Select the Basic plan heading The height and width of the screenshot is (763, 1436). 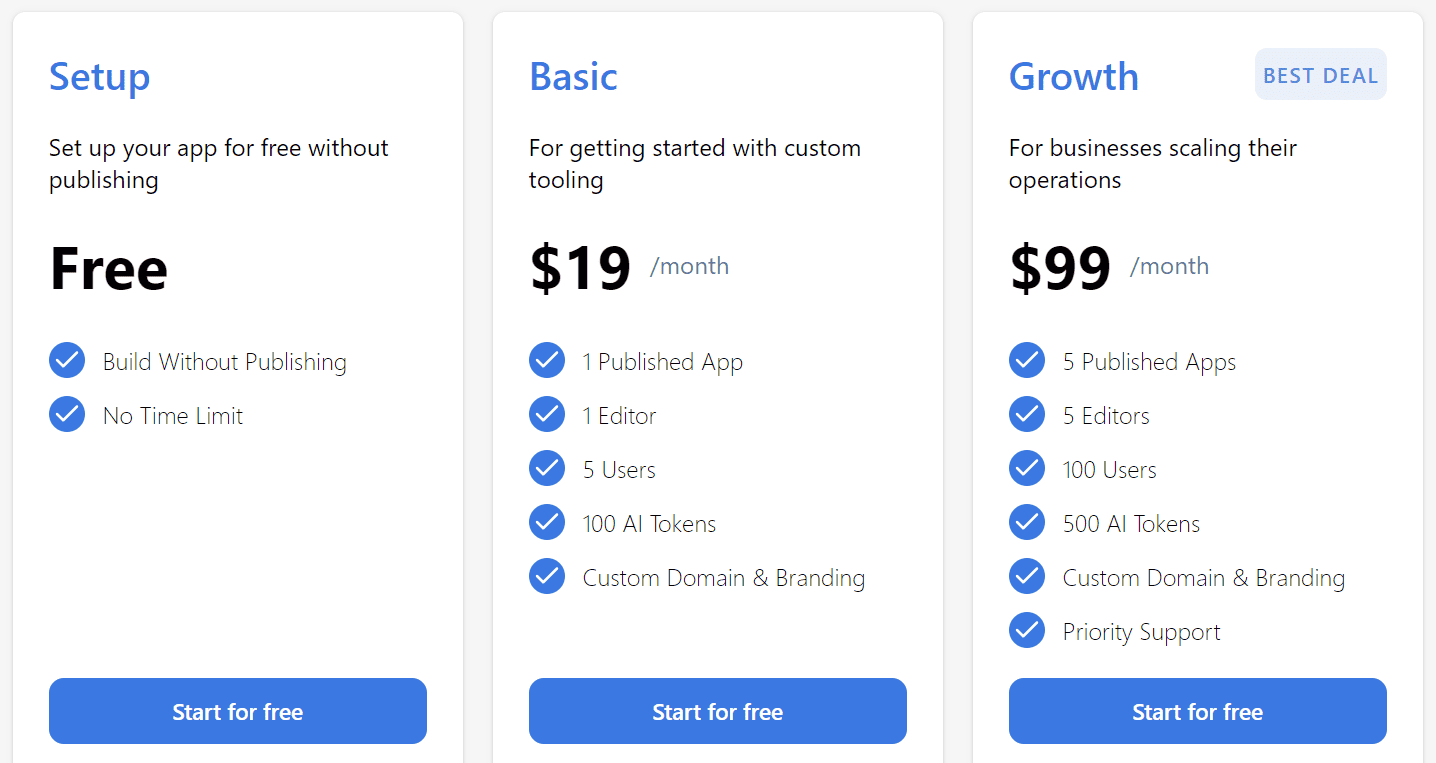point(573,77)
